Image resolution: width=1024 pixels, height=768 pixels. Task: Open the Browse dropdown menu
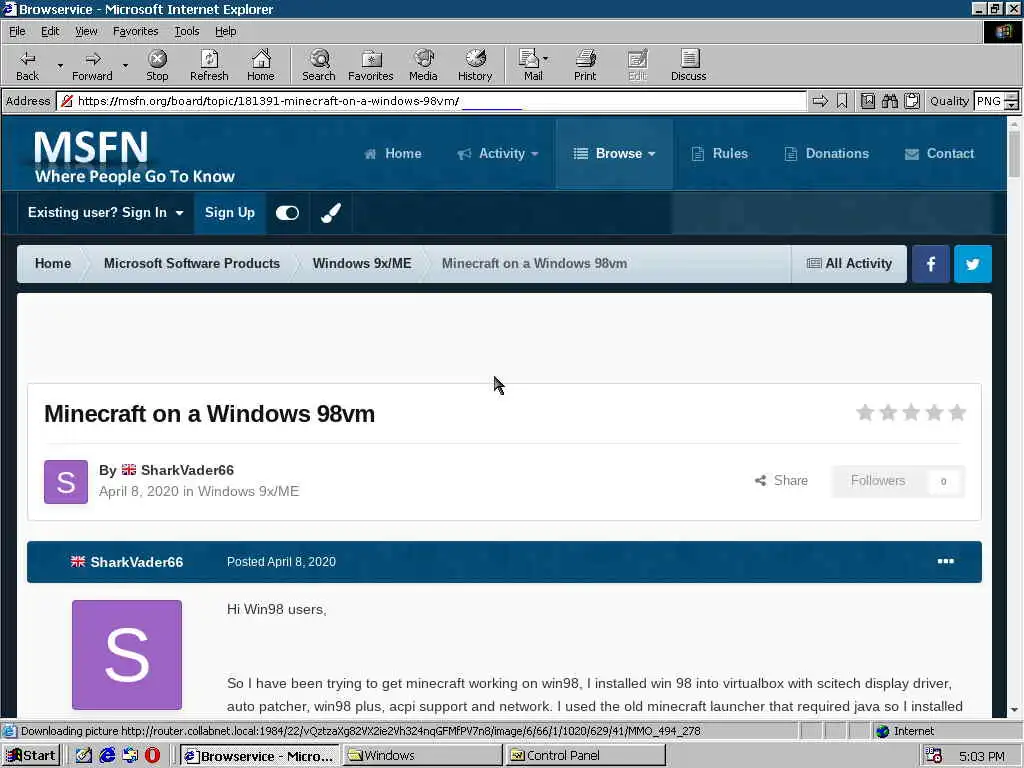point(615,153)
